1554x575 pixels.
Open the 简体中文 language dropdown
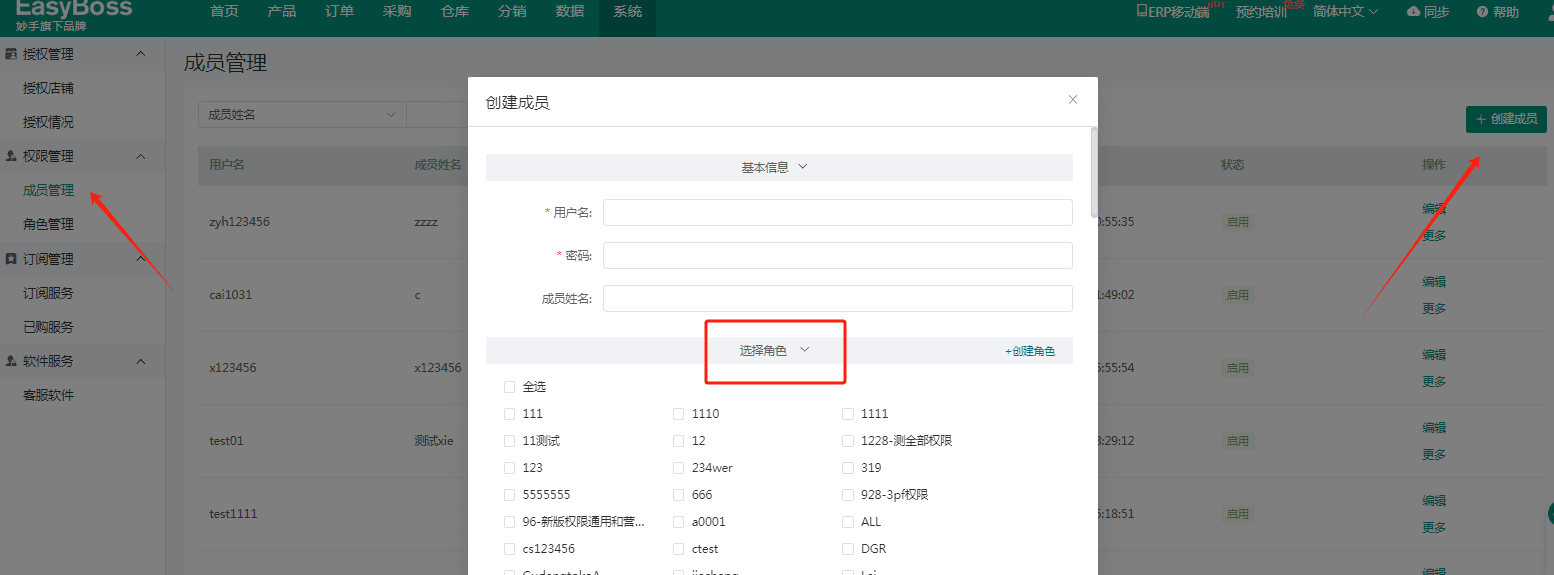tap(1345, 12)
